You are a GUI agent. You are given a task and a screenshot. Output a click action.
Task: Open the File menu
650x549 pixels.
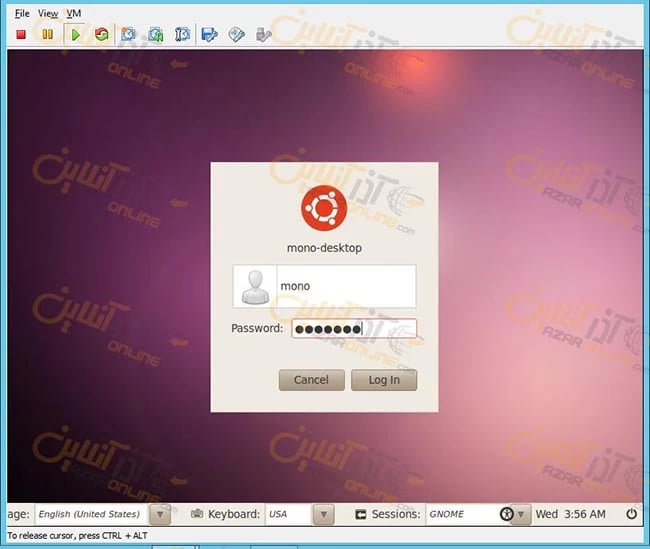click(x=22, y=13)
